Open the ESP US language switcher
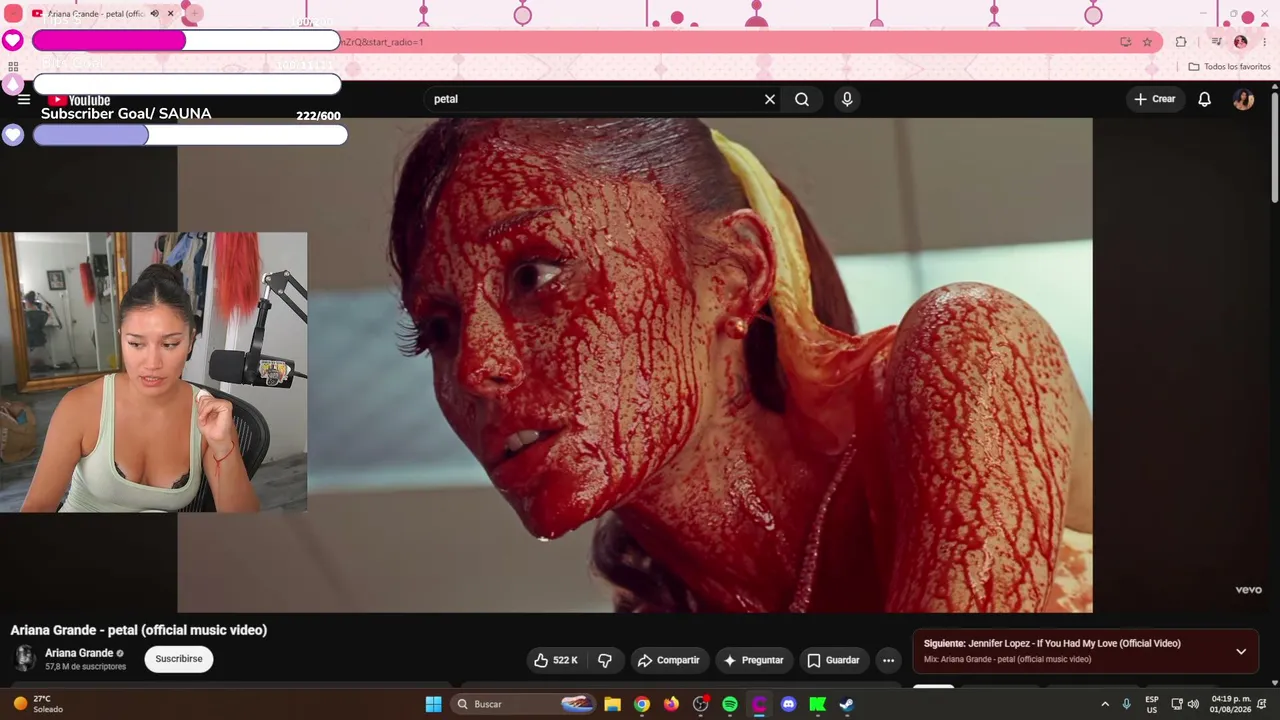The height and width of the screenshot is (720, 1280). coord(1152,704)
